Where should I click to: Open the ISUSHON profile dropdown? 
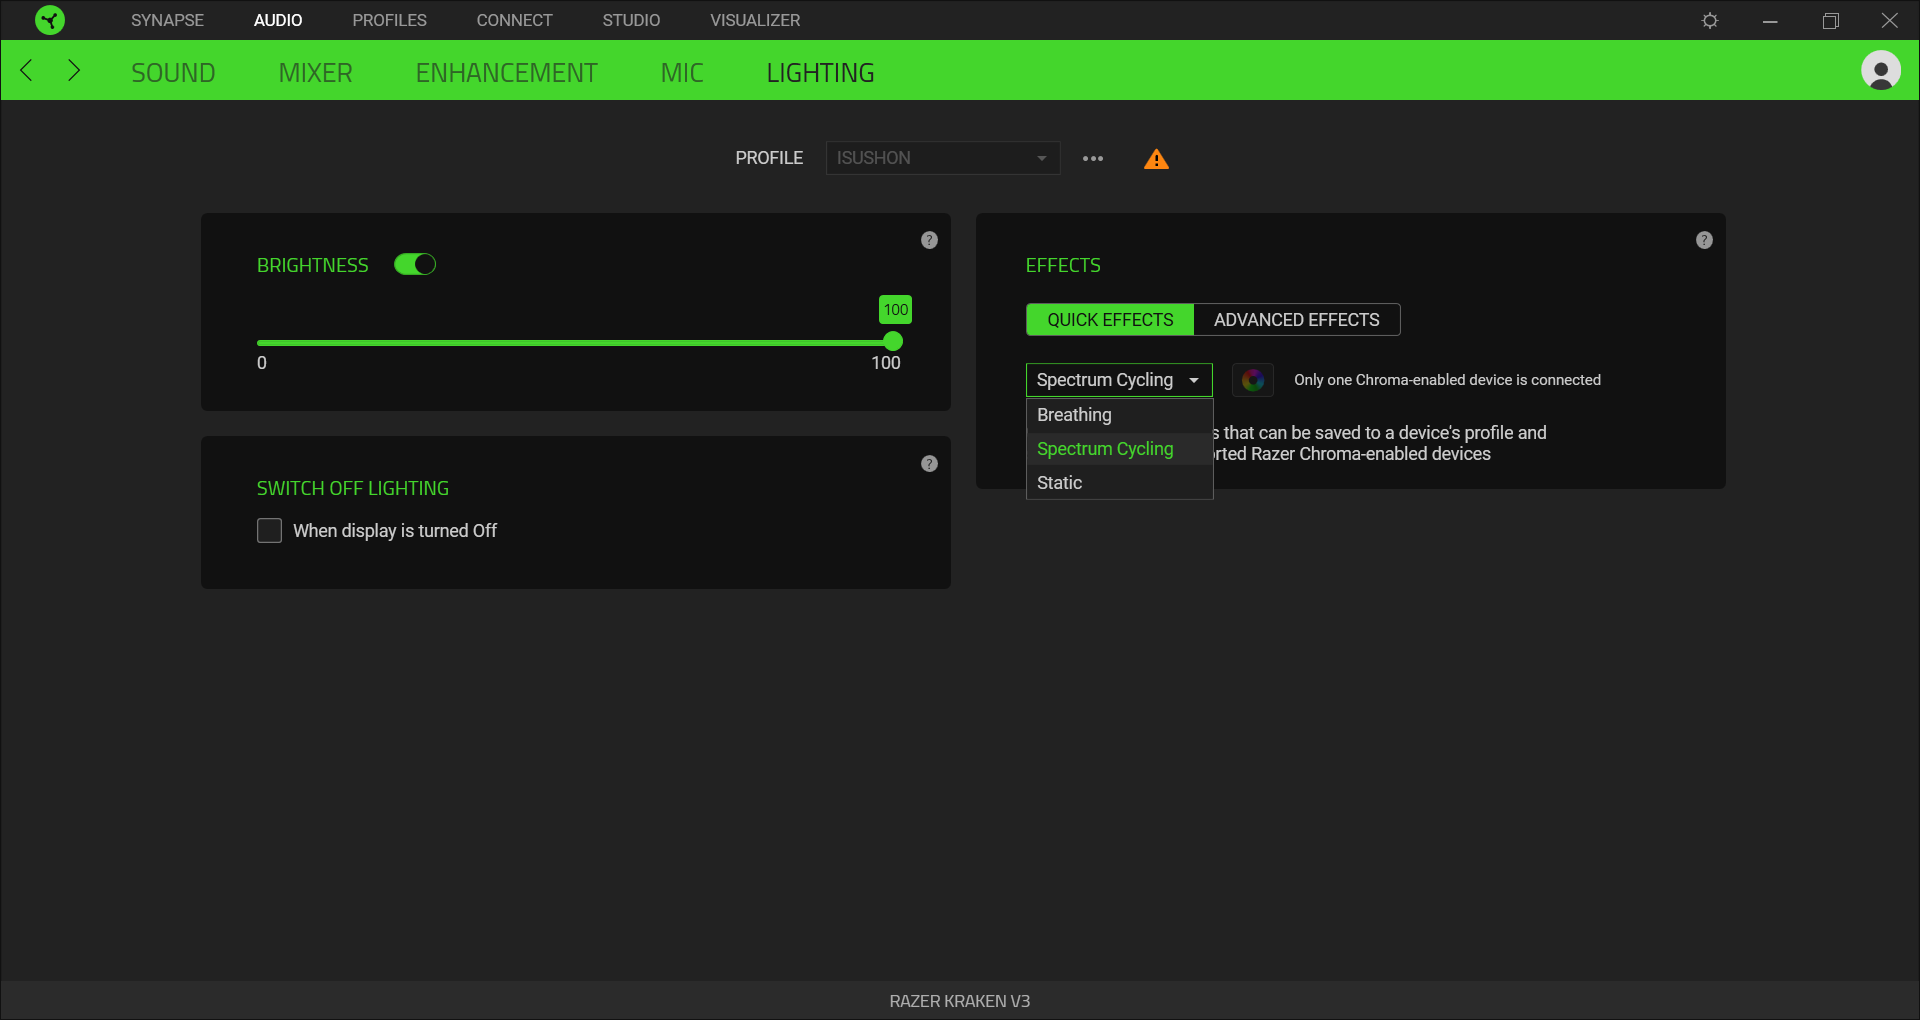click(x=943, y=158)
